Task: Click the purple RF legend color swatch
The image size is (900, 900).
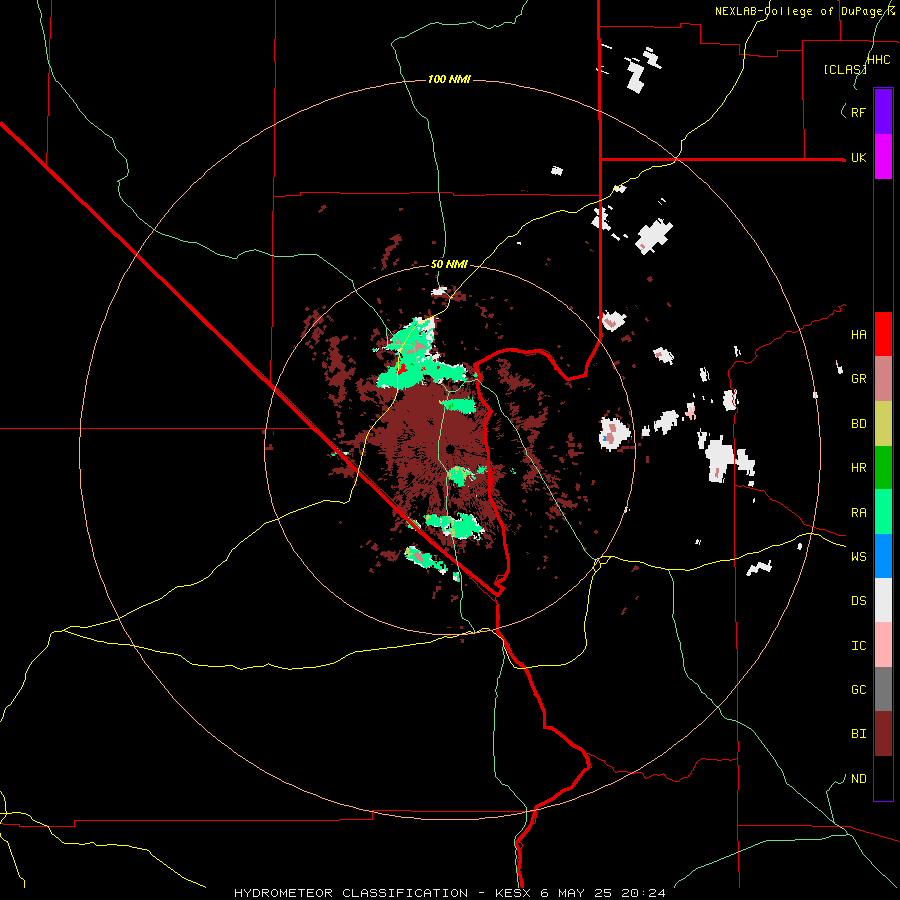Action: click(883, 112)
